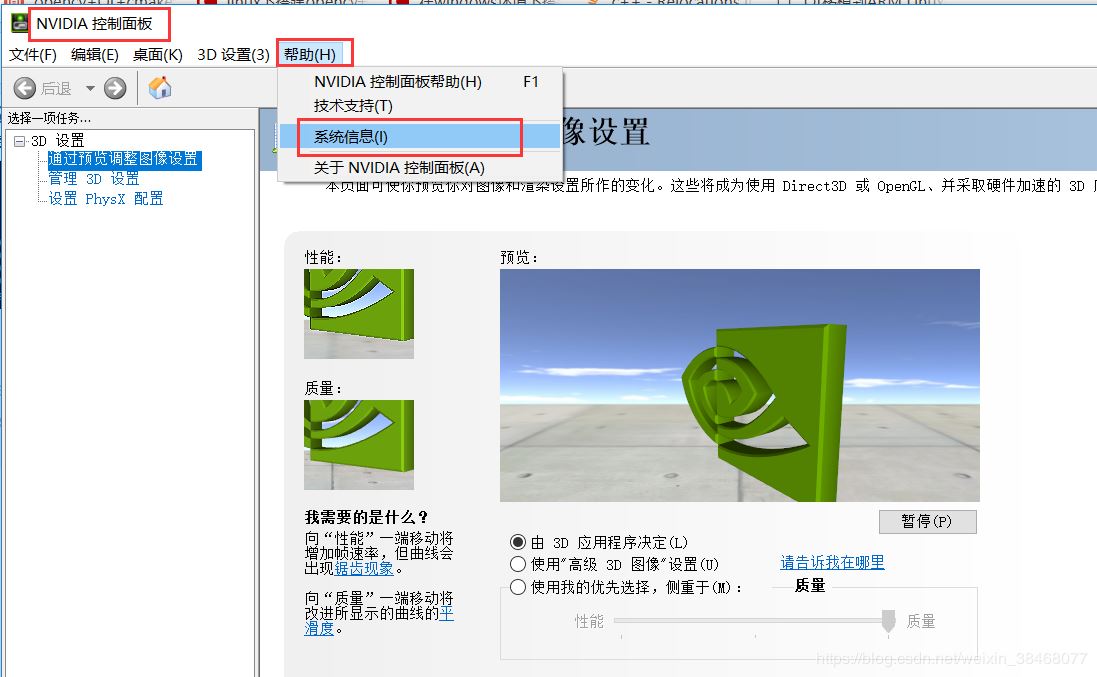This screenshot has width=1097, height=677.
Task: Click the 质量 preview thumbnail
Action: tap(359, 445)
